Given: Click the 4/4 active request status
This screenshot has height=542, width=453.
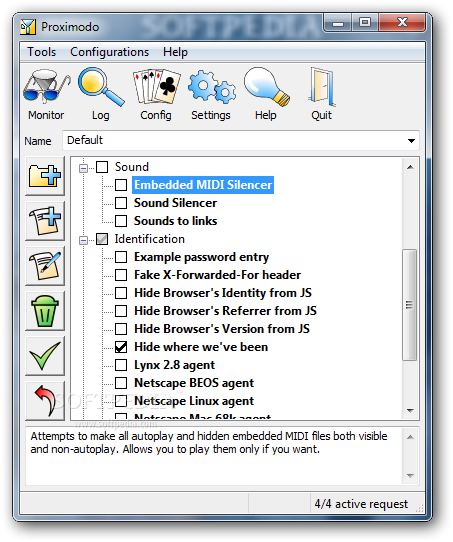Looking at the screenshot, I should [x=361, y=504].
